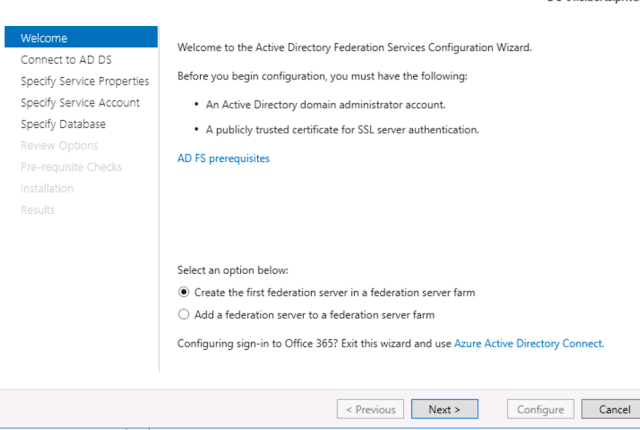The width and height of the screenshot is (640, 430).
Task: Click the Configure button
Action: (540, 409)
